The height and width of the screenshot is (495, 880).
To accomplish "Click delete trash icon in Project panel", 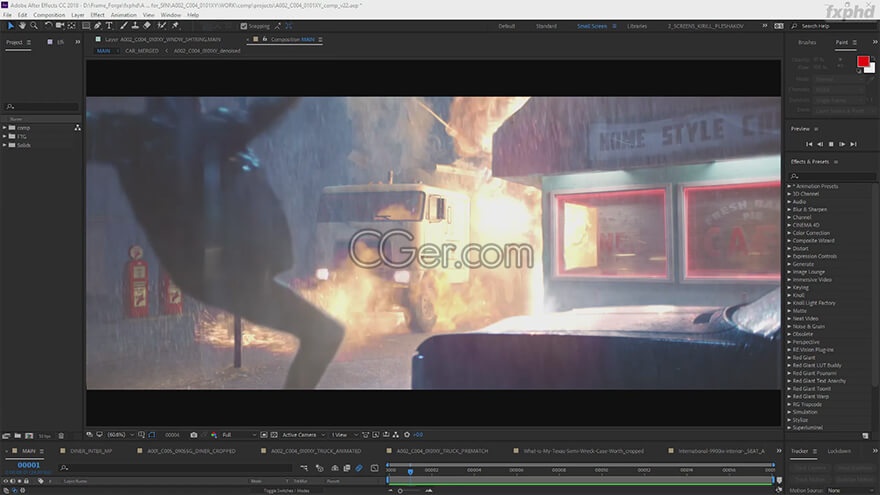I will [x=61, y=436].
